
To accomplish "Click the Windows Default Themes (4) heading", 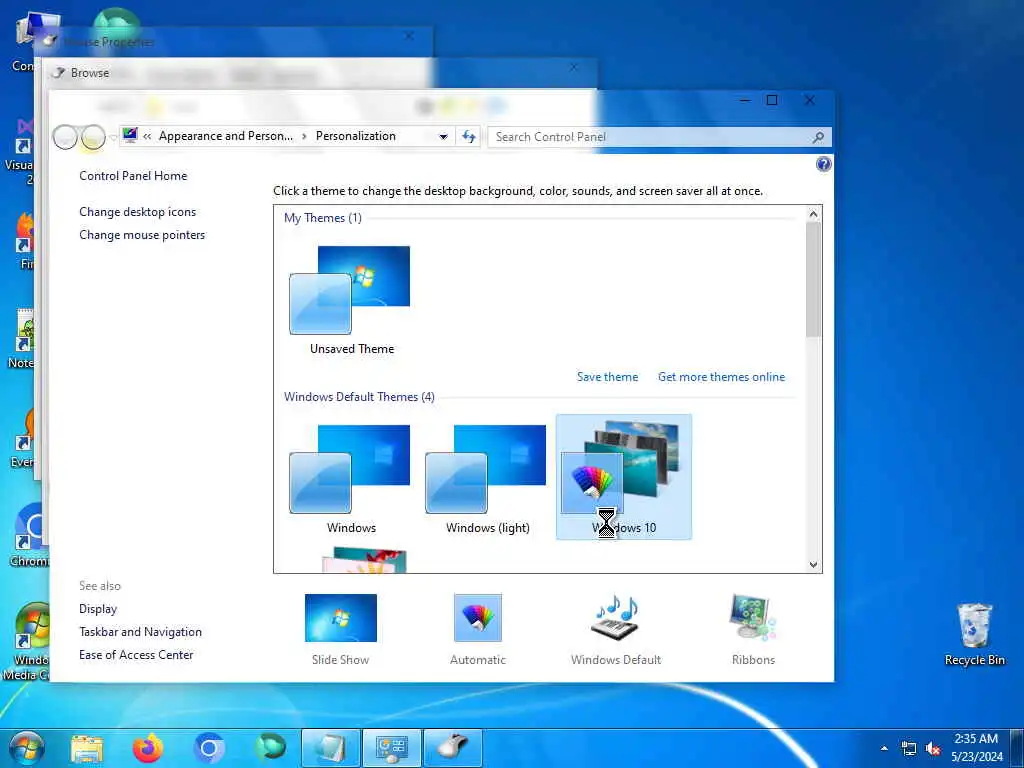I will pyautogui.click(x=359, y=396).
